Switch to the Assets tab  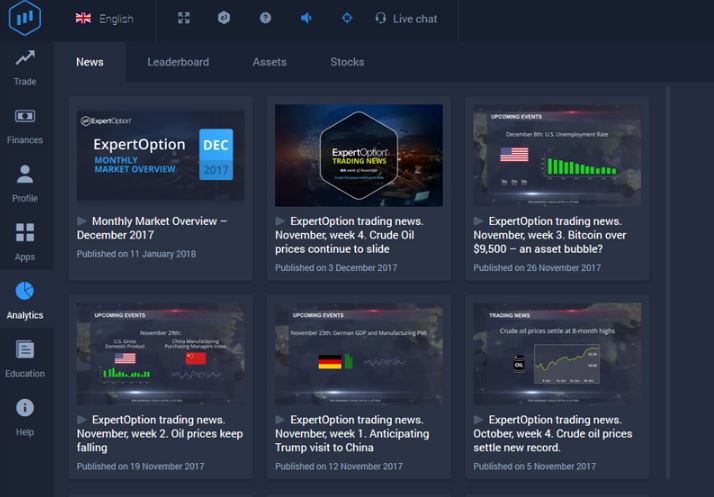270,62
